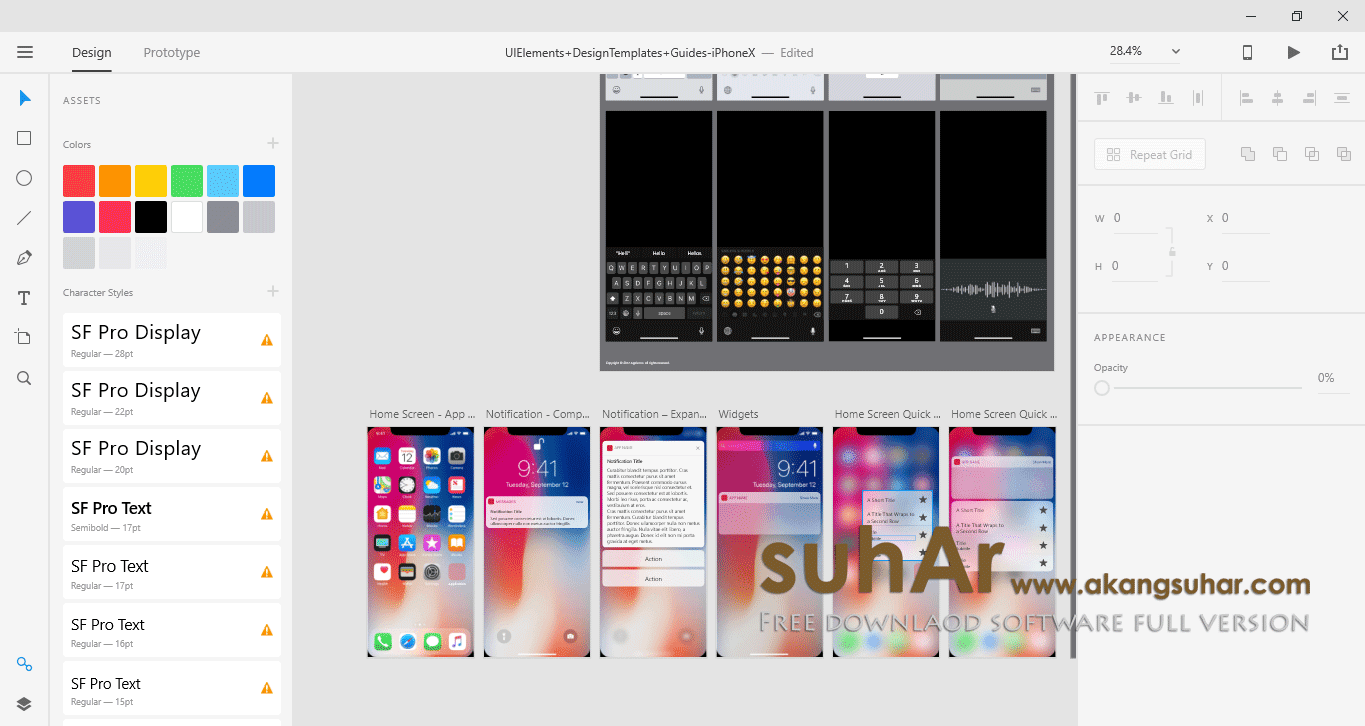Click the X position input field
The width and height of the screenshot is (1365, 726).
click(x=1245, y=219)
